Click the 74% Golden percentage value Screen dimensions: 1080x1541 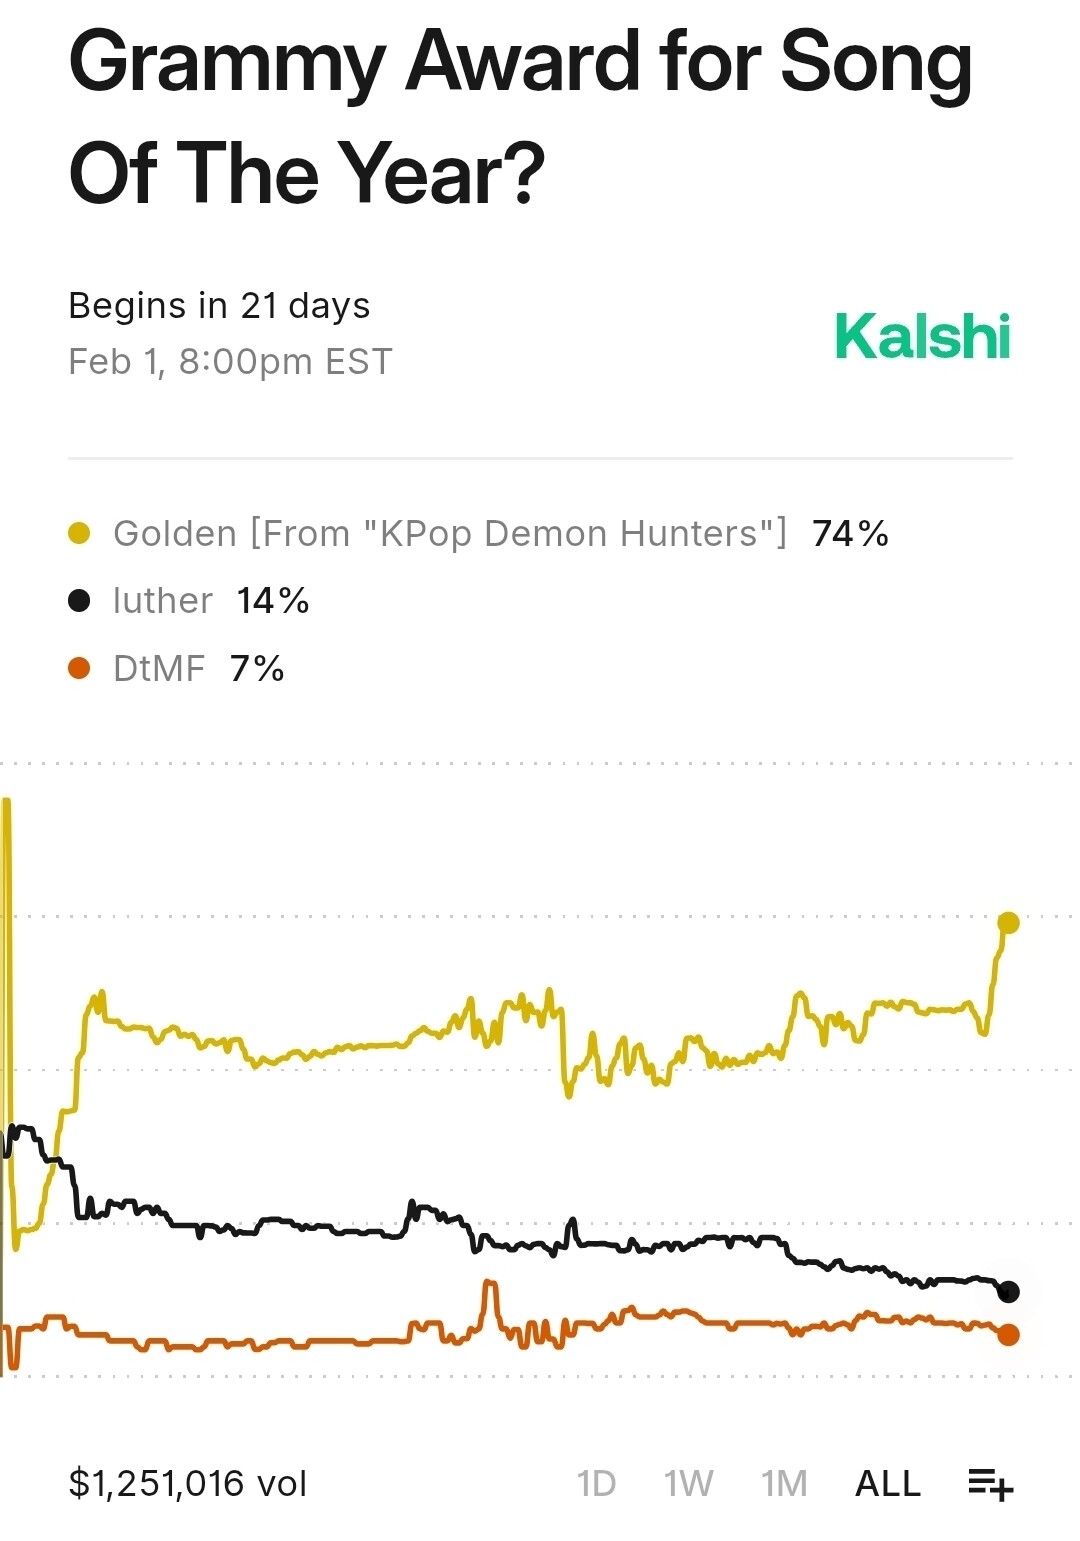pos(850,534)
